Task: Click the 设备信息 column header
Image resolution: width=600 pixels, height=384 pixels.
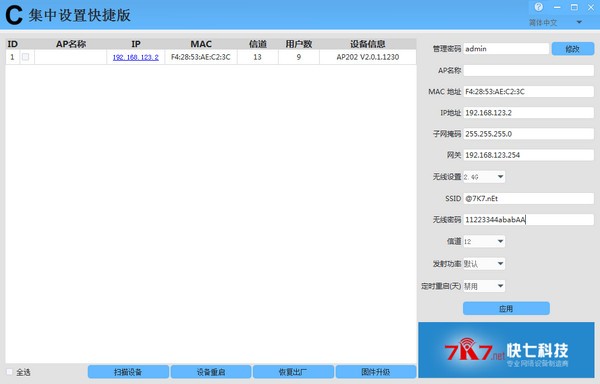Action: [368, 44]
